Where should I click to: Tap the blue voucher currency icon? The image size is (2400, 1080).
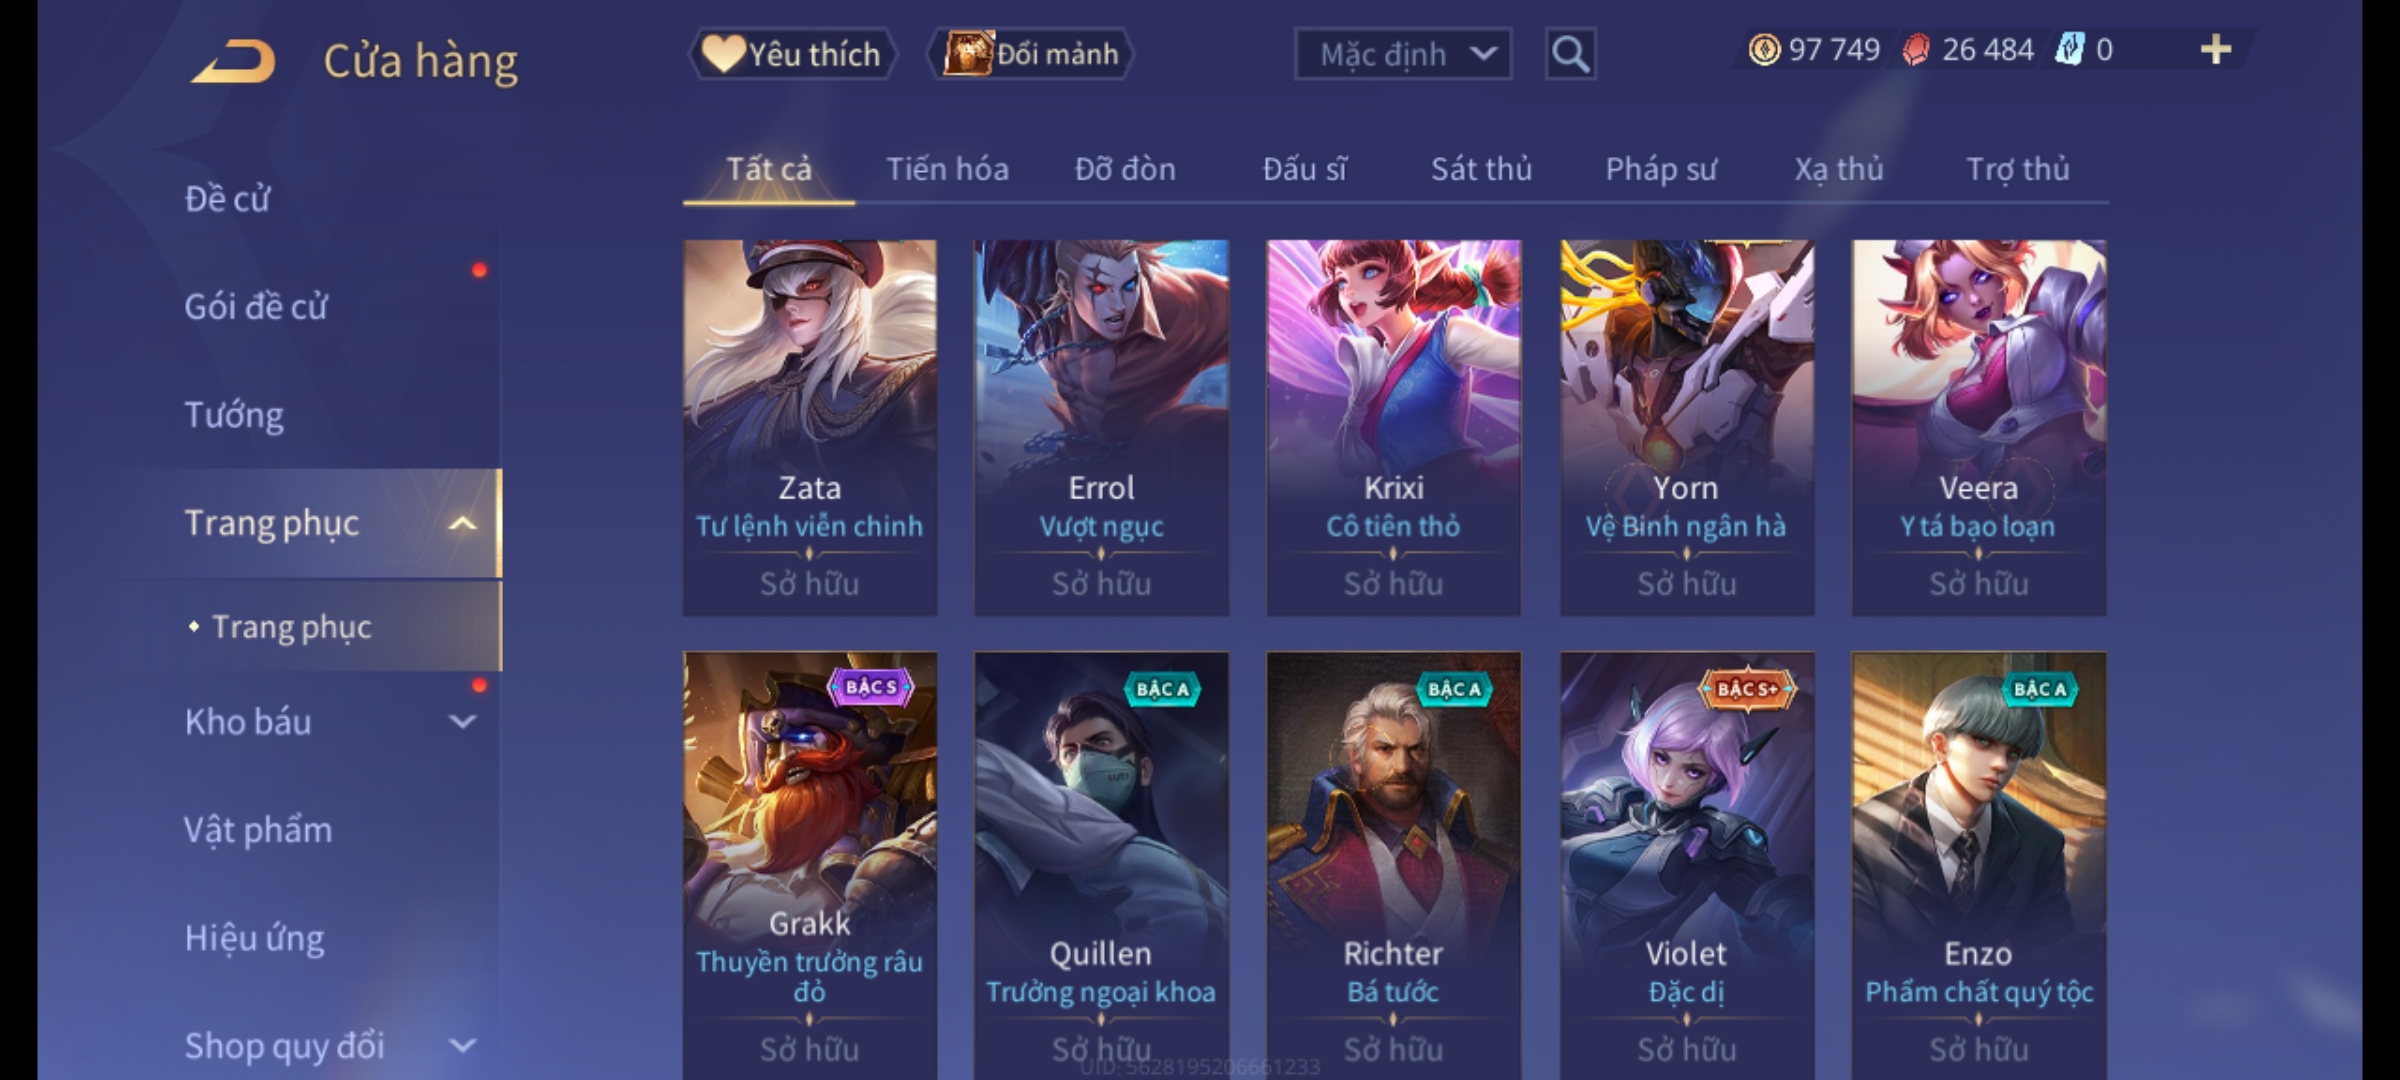tap(2069, 50)
